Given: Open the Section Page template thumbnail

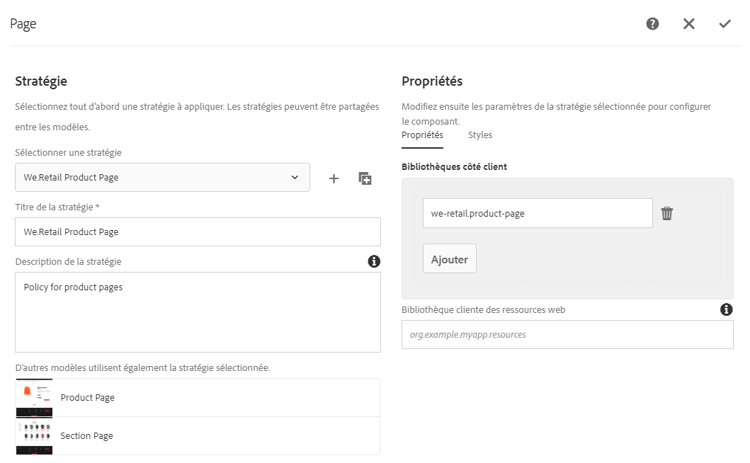Looking at the screenshot, I should pyautogui.click(x=35, y=436).
